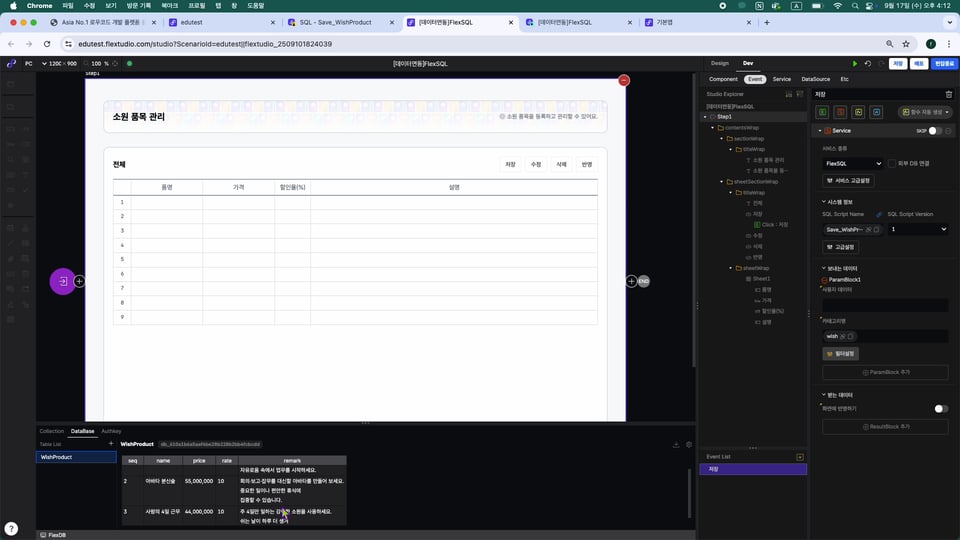Select the 저장 event in Event List
Viewport: 960px width, 540px height.
pyautogui.click(x=753, y=469)
